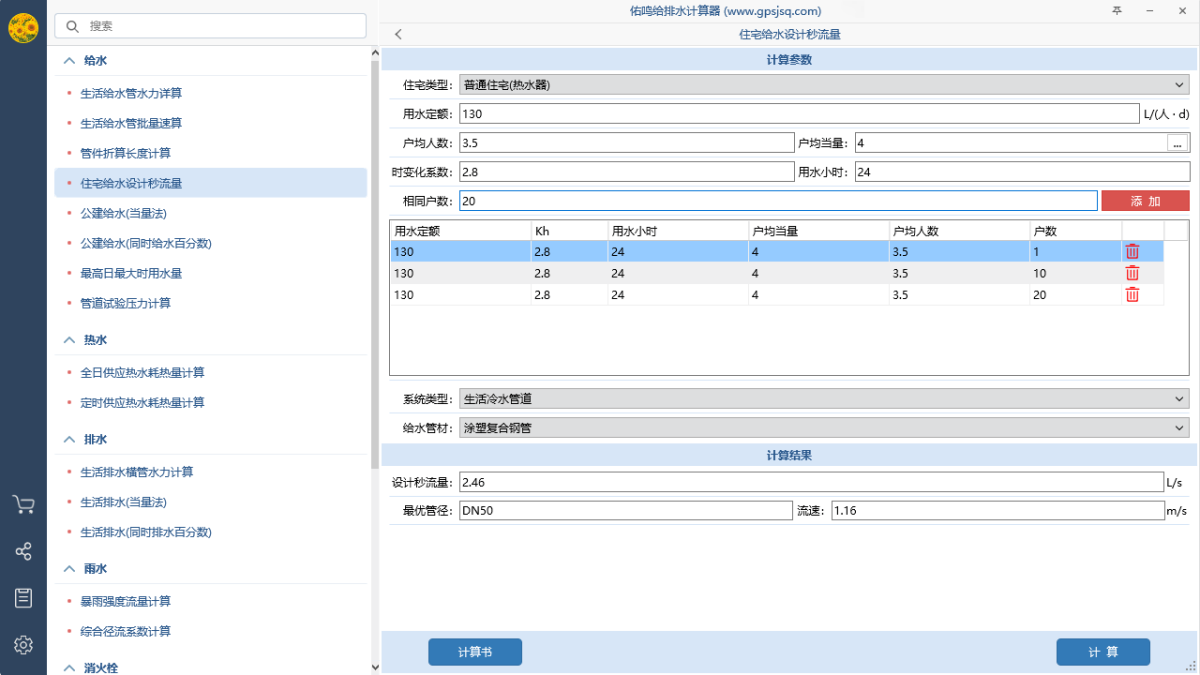Open the 住宅类型 dropdown
The height and width of the screenshot is (675, 1200).
click(x=823, y=85)
